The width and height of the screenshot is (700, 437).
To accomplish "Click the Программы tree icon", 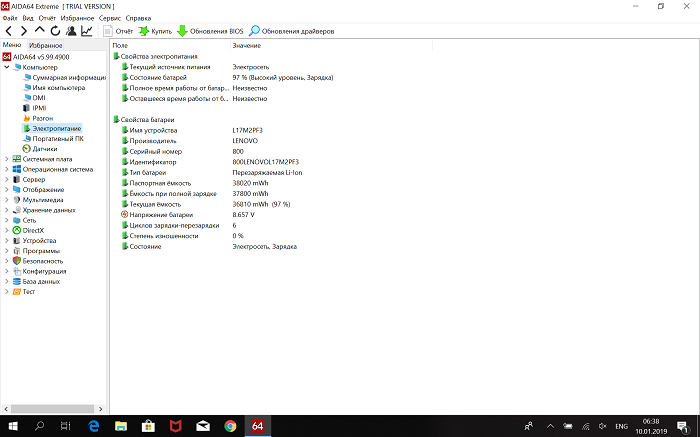I will [x=17, y=251].
